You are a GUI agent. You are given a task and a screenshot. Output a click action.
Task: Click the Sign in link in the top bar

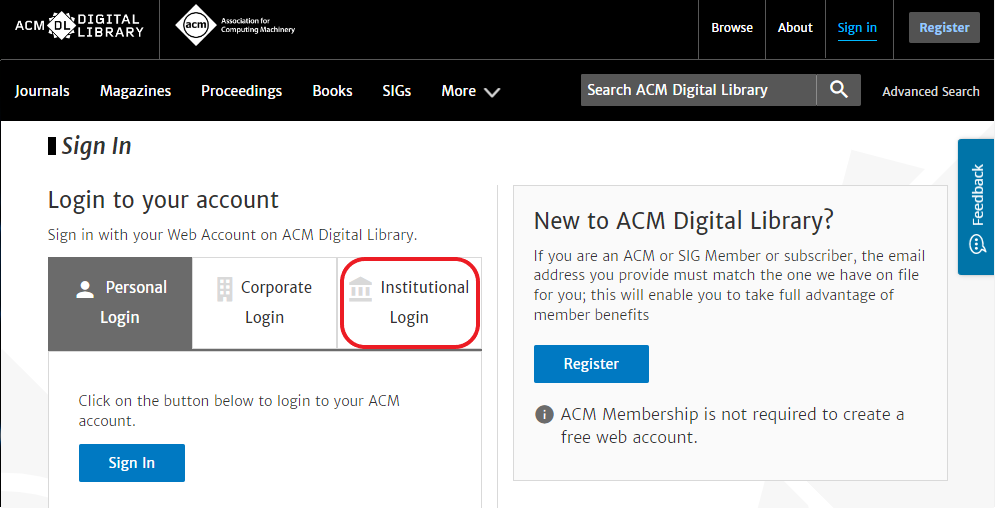[857, 28]
